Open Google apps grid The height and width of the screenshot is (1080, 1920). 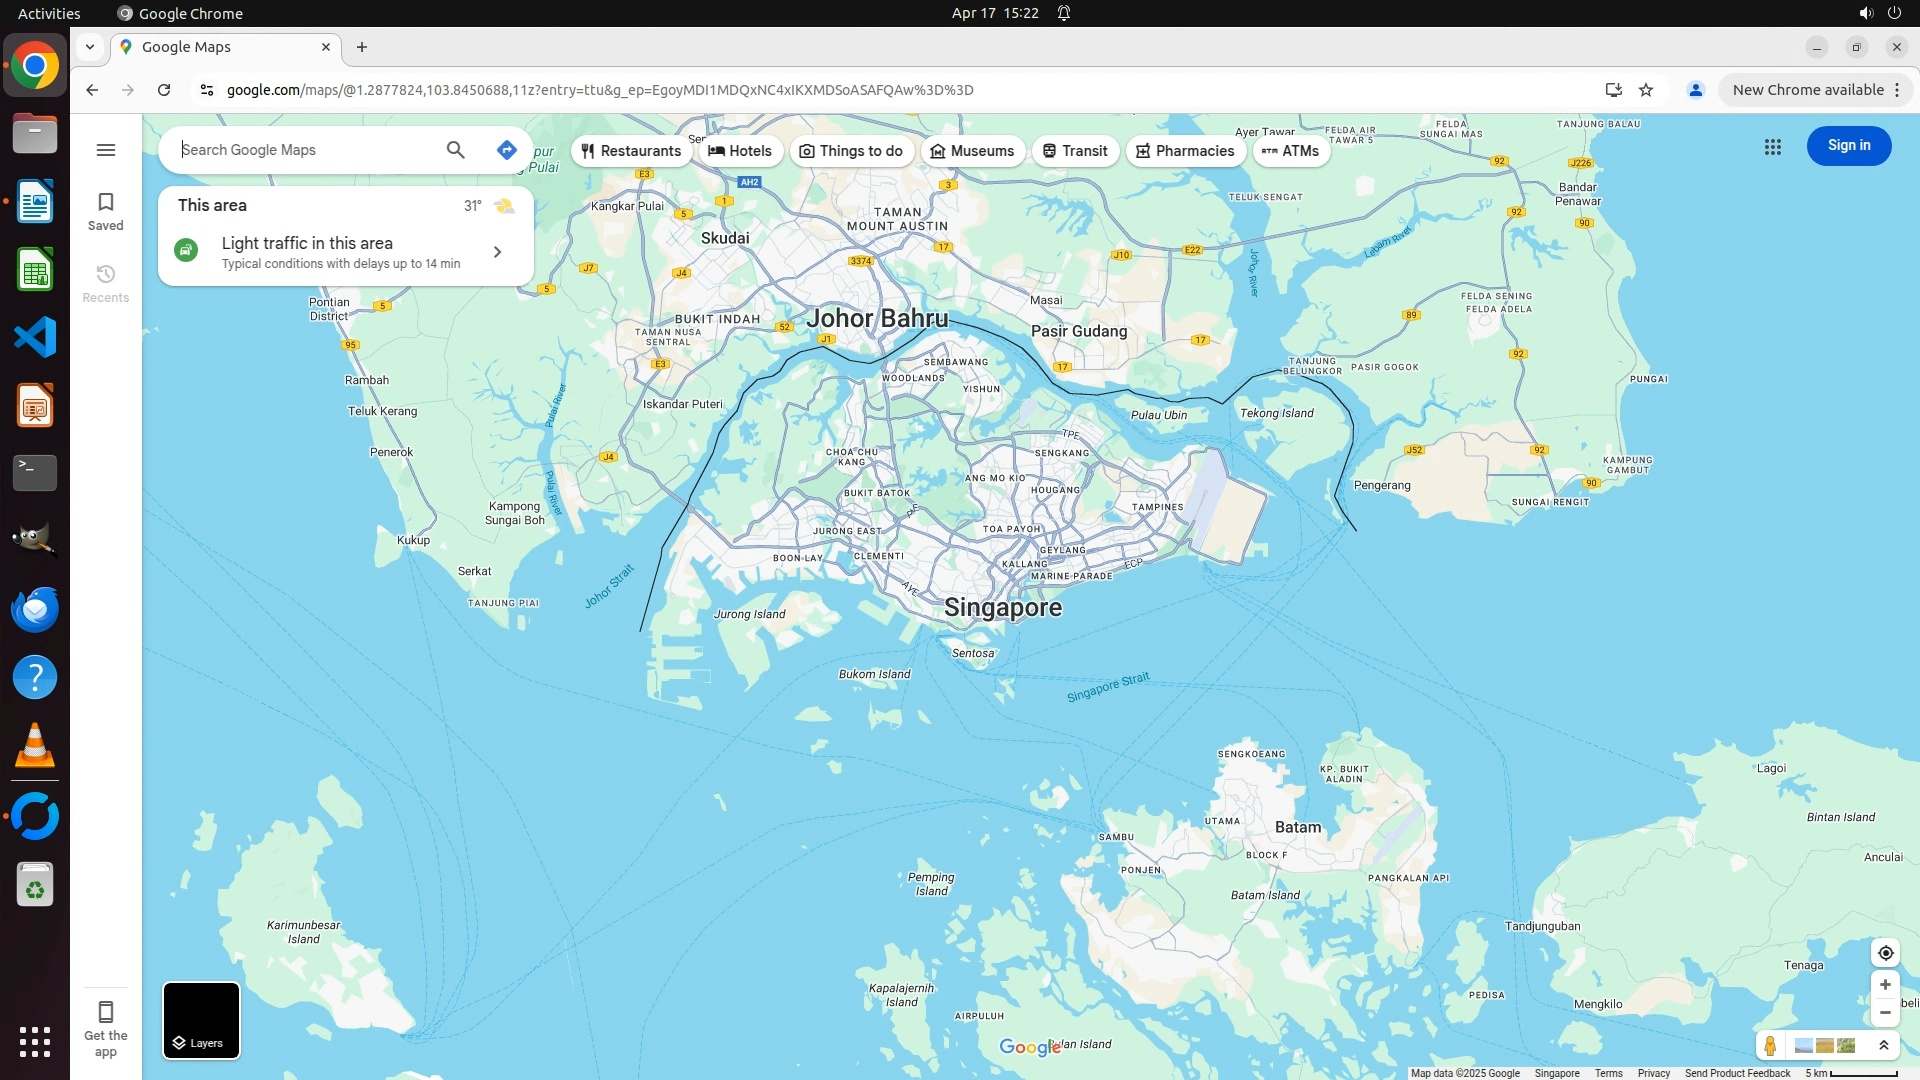(x=1772, y=147)
